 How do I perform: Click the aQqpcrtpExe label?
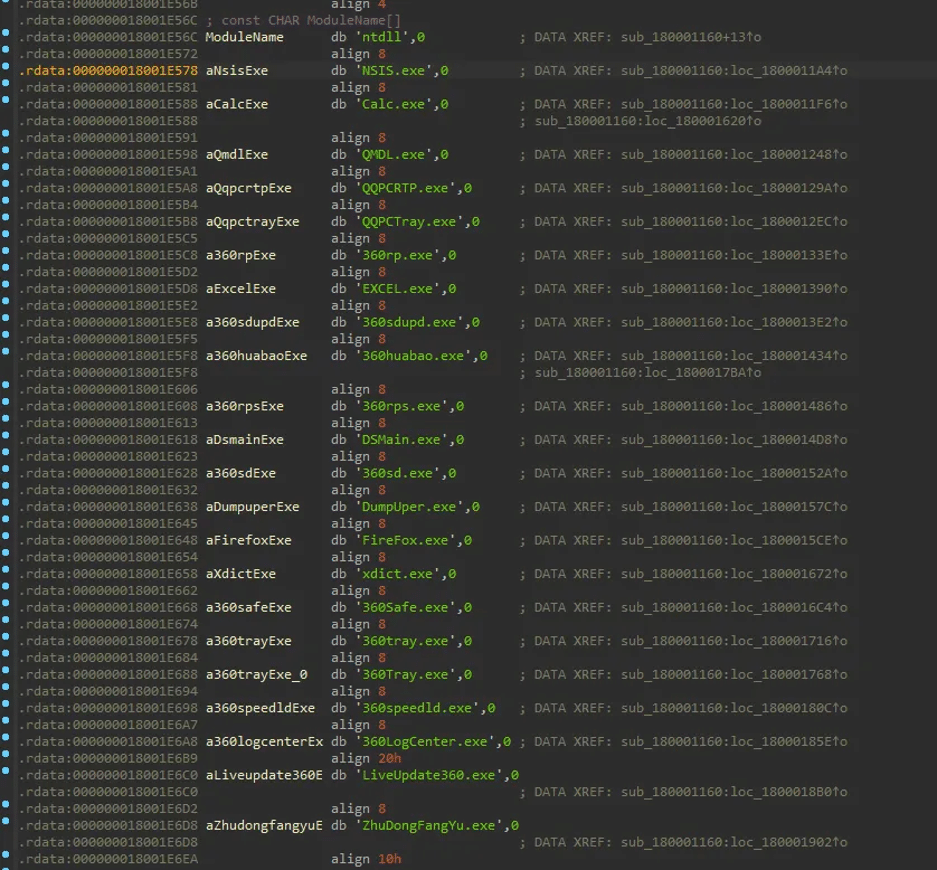249,188
